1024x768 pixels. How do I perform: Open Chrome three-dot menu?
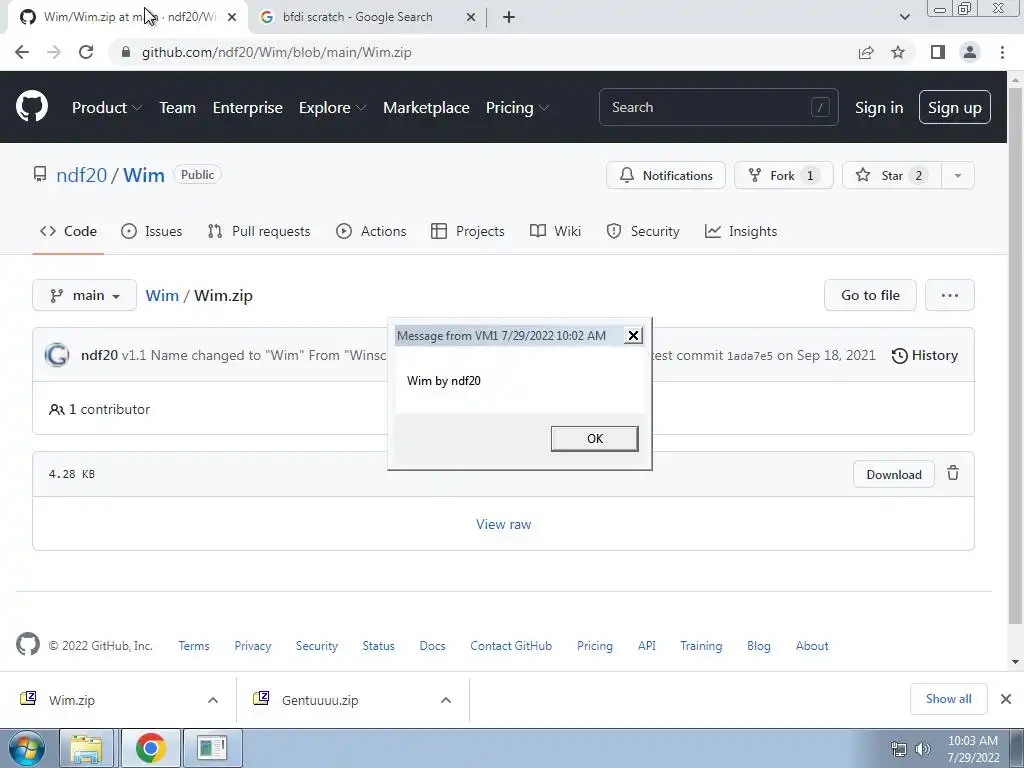coord(1002,52)
